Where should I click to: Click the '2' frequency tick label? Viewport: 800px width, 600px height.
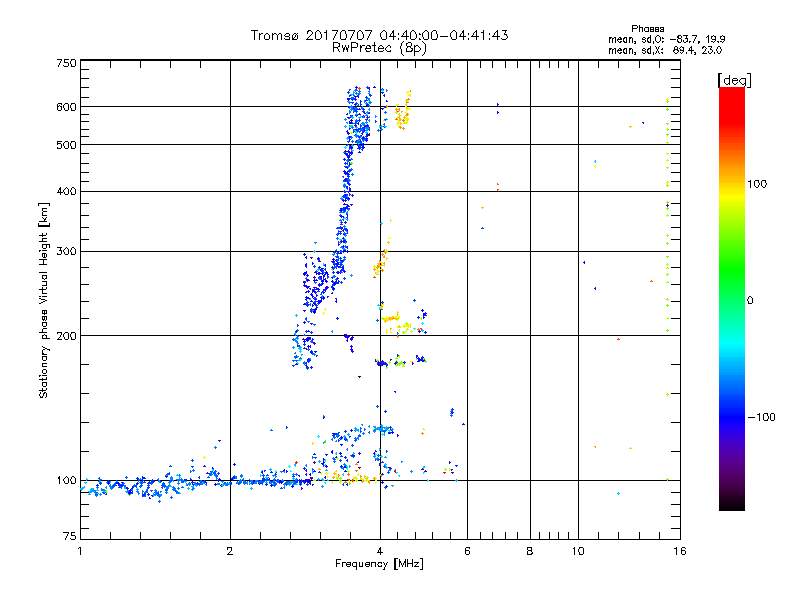230,551
